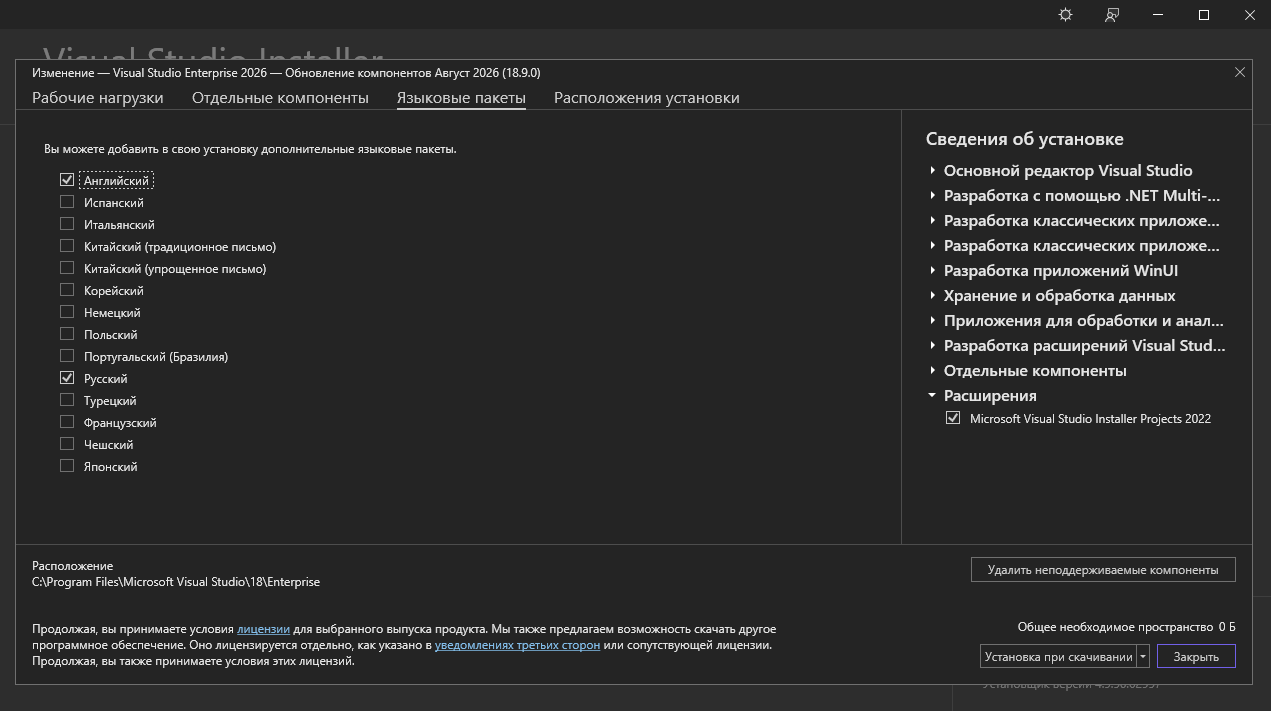Enable the Французский language pack
The image size is (1271, 711).
click(67, 422)
